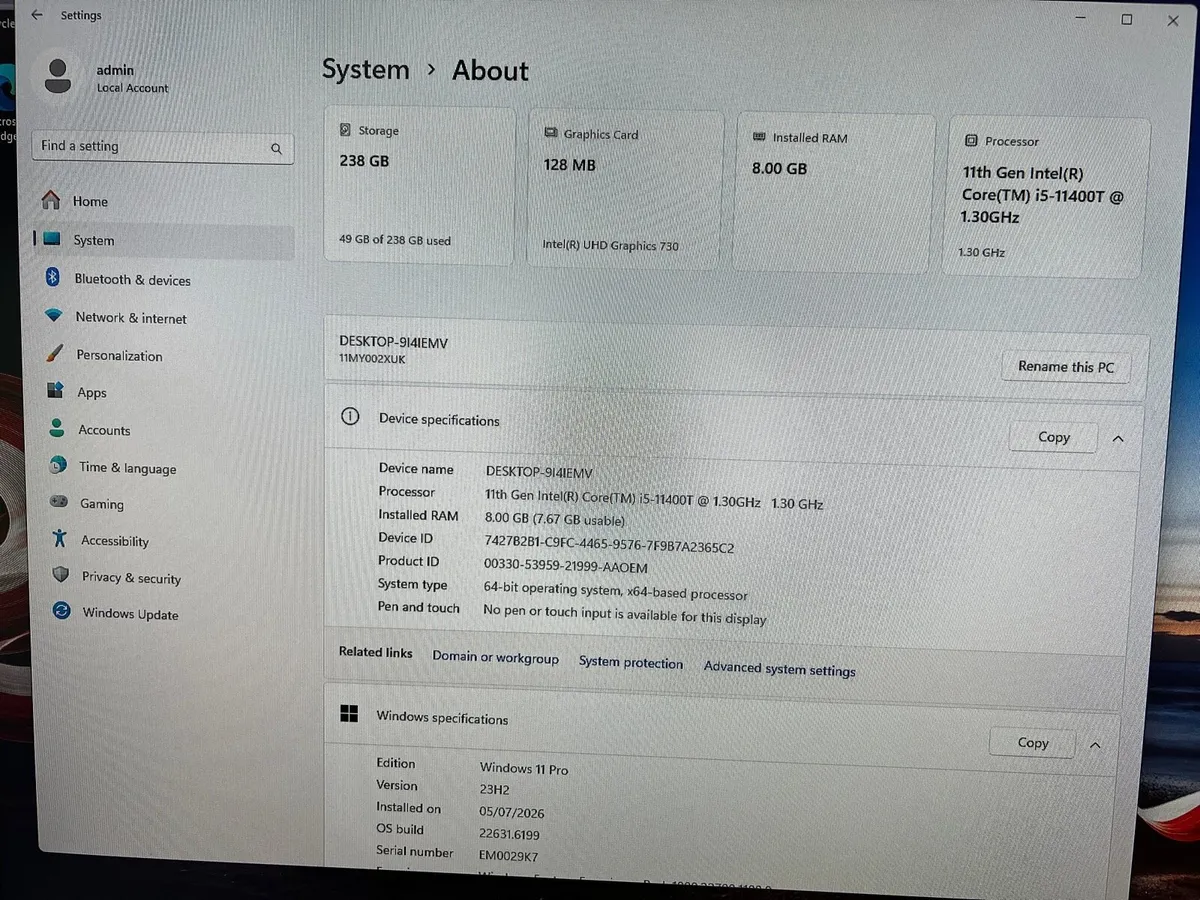This screenshot has height=900, width=1200.
Task: Collapse the Windows specifications section
Action: tap(1095, 745)
